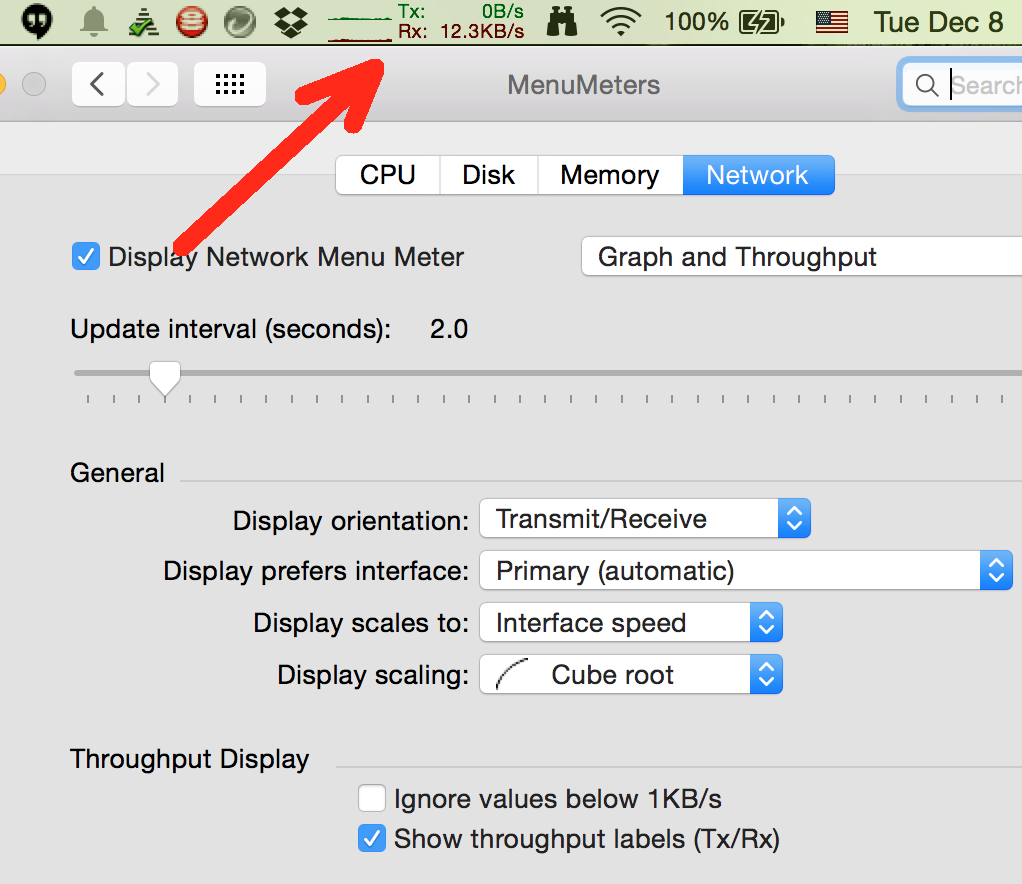Expand the Display prefers interface dropdown
The width and height of the screenshot is (1022, 884).
click(746, 571)
